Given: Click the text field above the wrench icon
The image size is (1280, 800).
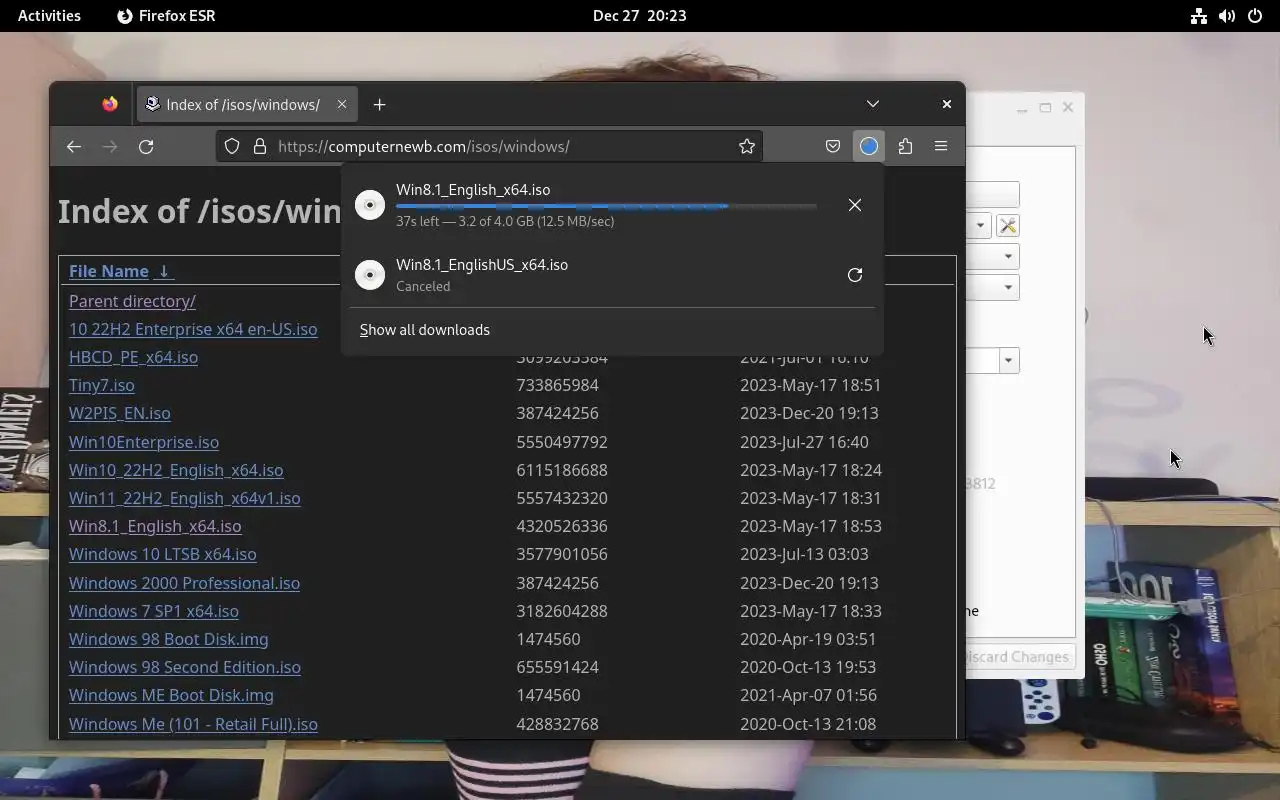Looking at the screenshot, I should pos(993,194).
